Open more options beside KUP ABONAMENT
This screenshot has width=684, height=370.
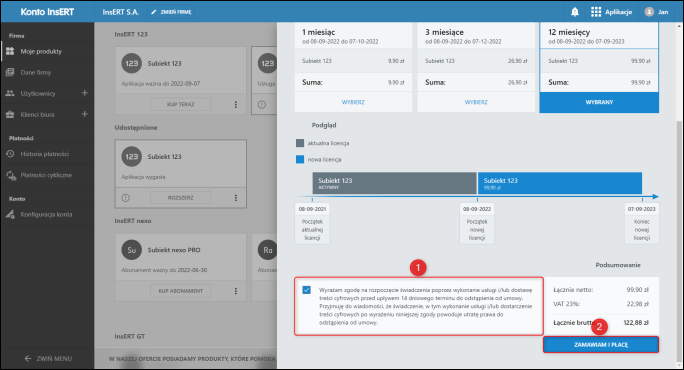(236, 291)
